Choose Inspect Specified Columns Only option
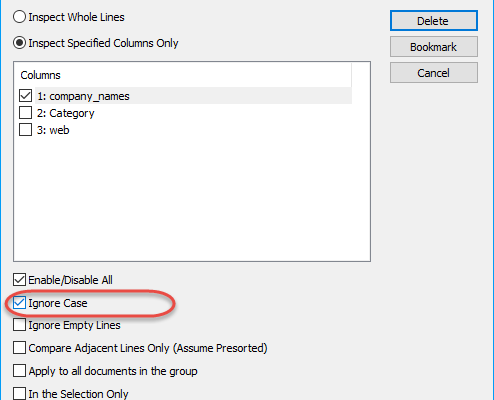494x400 pixels. point(19,43)
